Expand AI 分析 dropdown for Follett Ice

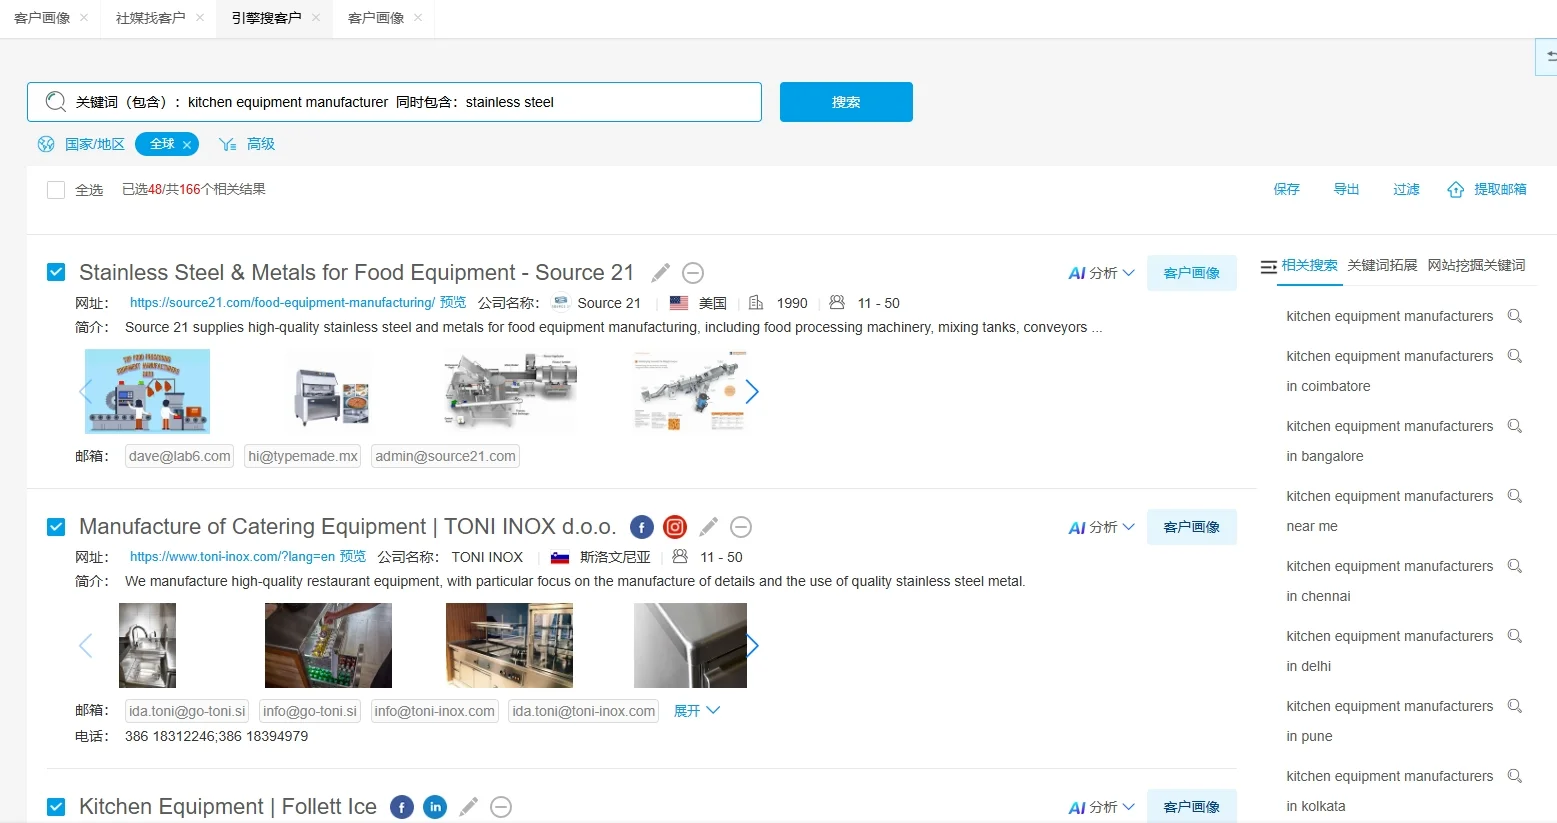(1101, 807)
